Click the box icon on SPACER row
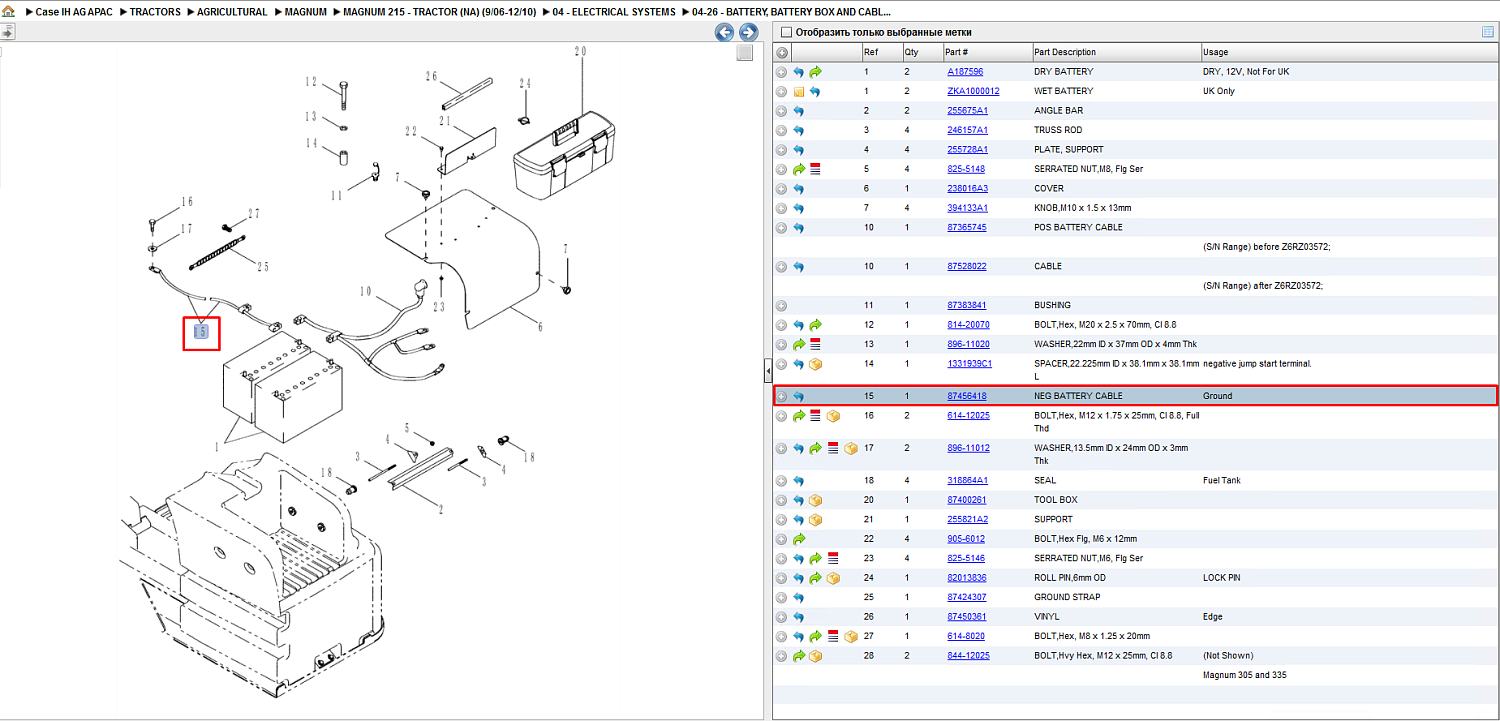The width and height of the screenshot is (1500, 721). click(x=816, y=364)
